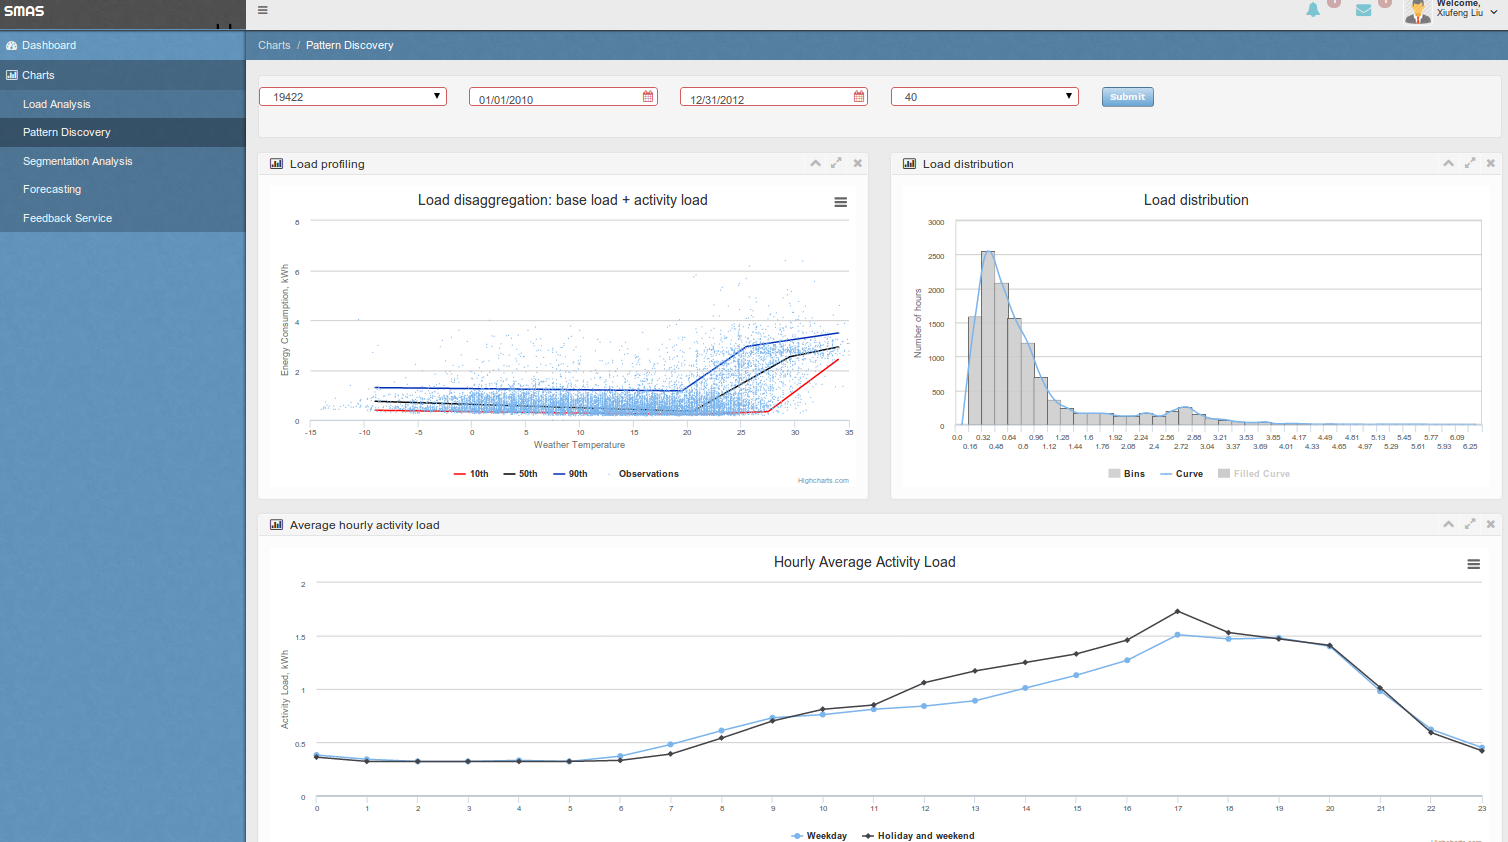Go to Forecasting menu item

[52, 189]
